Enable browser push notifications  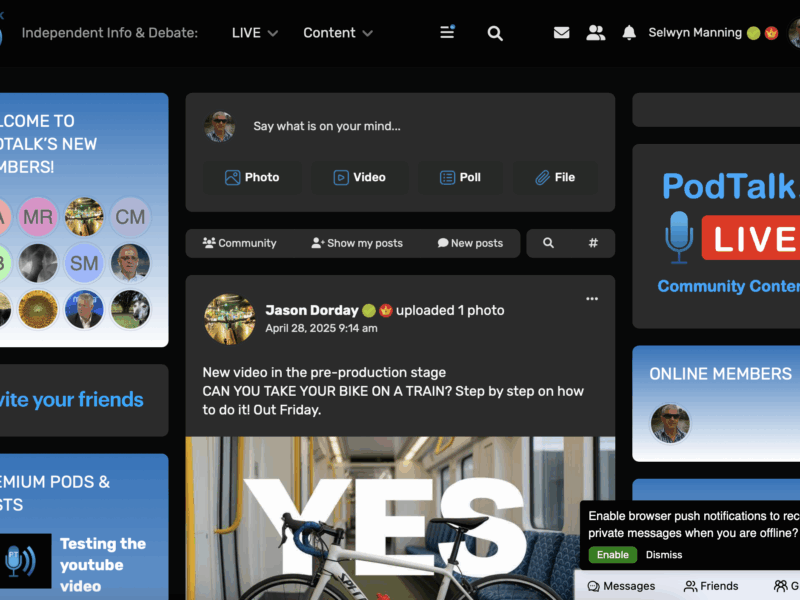coord(613,555)
